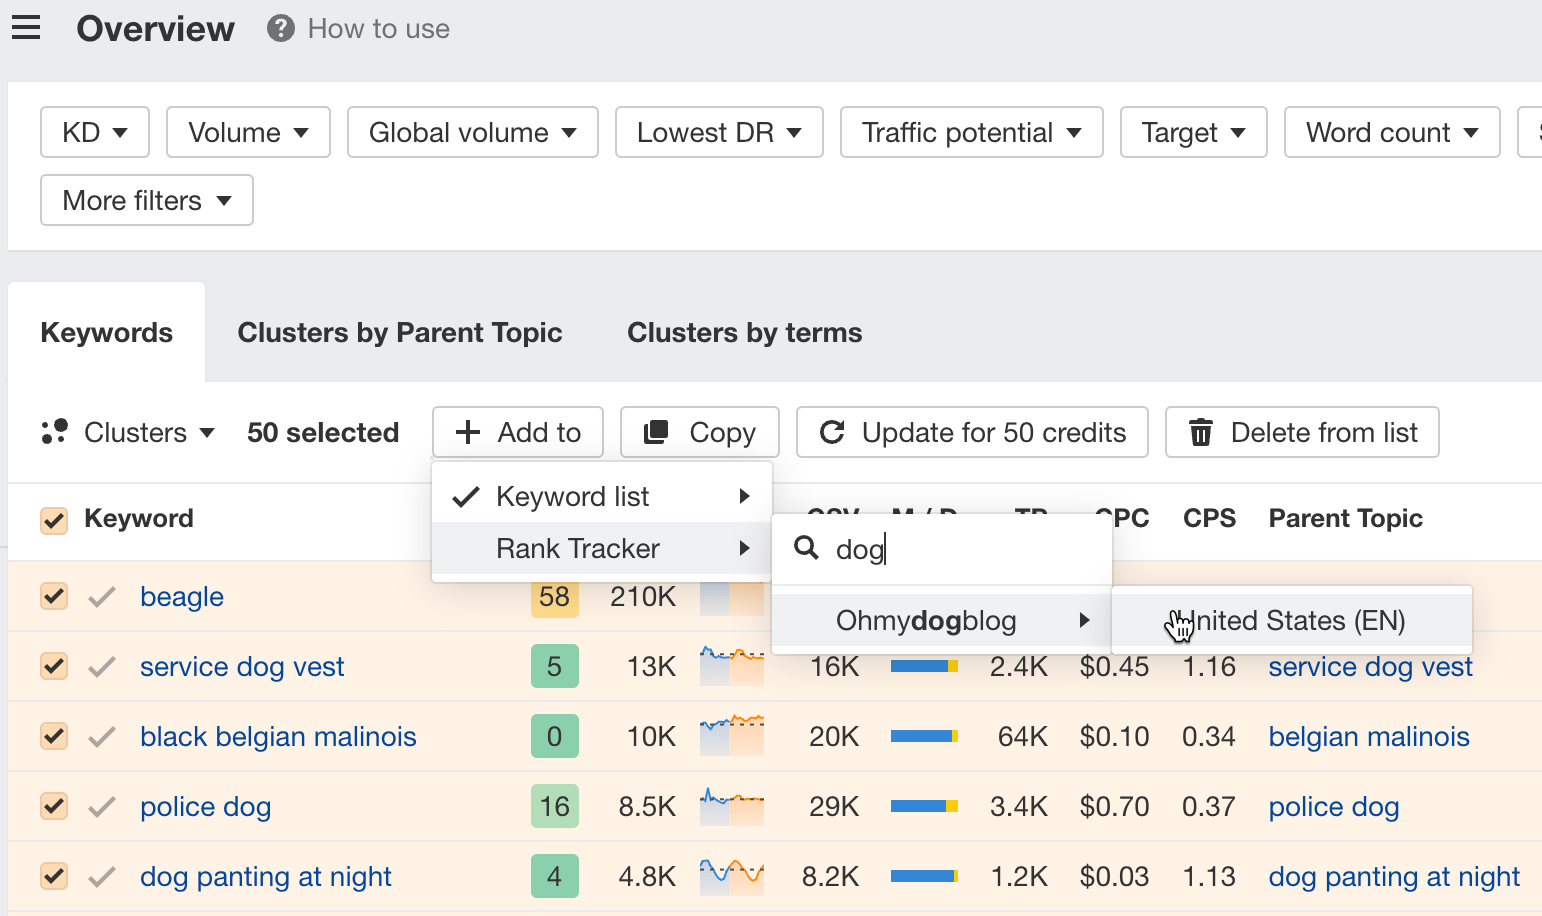1542x916 pixels.
Task: Open the hamburger navigation menu
Action: [26, 27]
